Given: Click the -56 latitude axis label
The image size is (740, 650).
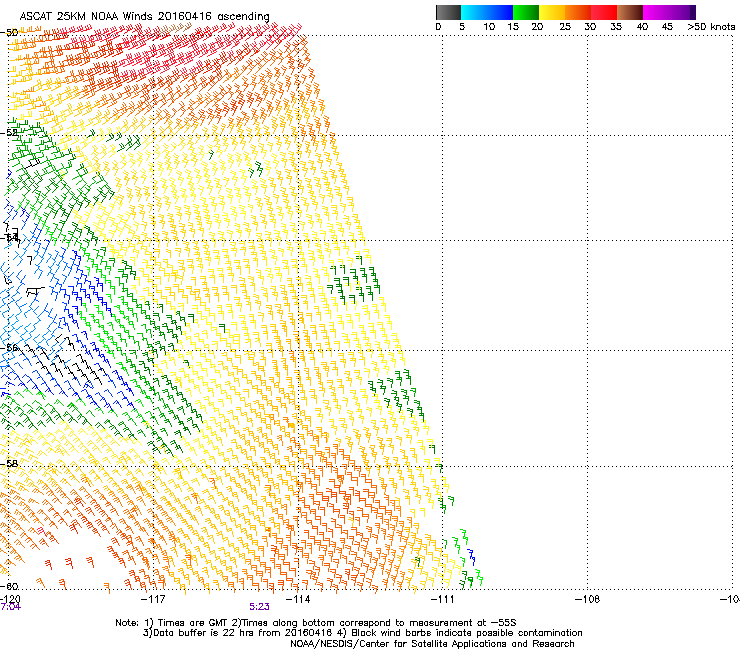Looking at the screenshot, I should (9, 348).
